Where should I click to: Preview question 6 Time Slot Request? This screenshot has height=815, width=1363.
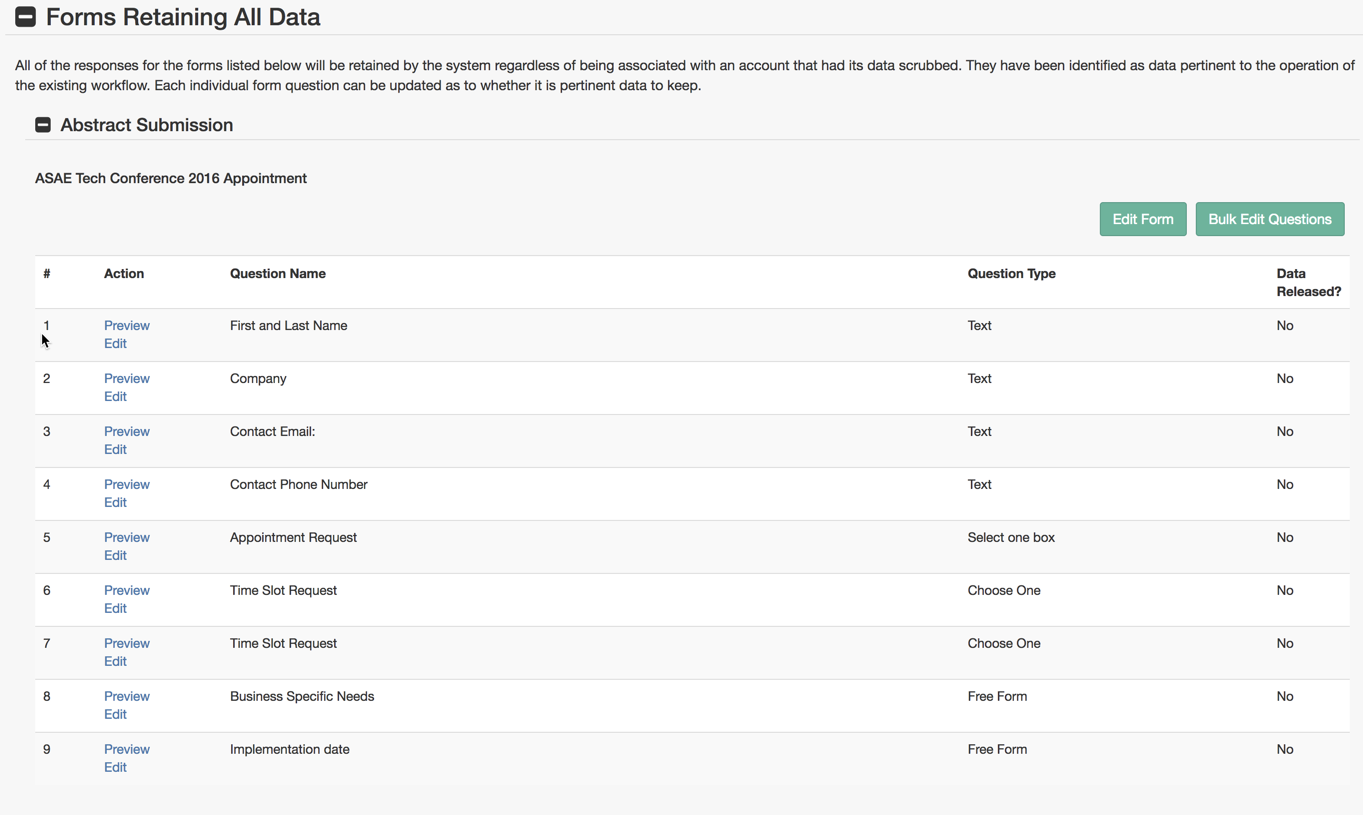pyautogui.click(x=127, y=591)
